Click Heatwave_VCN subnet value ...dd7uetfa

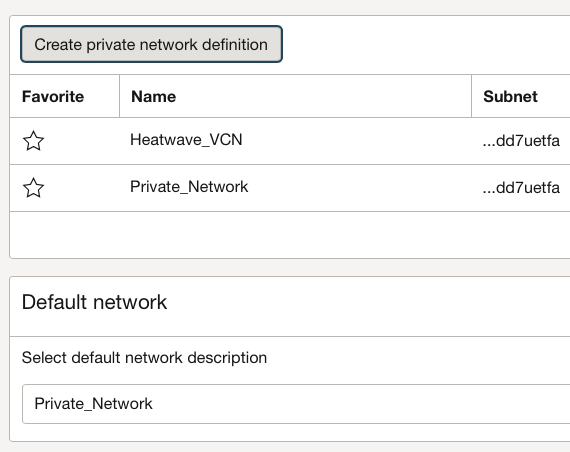521,141
